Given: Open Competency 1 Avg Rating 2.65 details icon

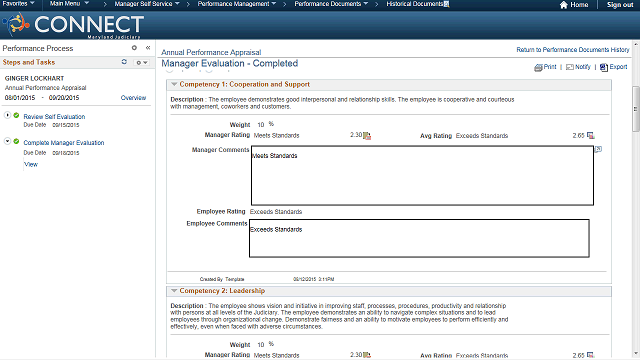Looking at the screenshot, I should click(x=591, y=136).
